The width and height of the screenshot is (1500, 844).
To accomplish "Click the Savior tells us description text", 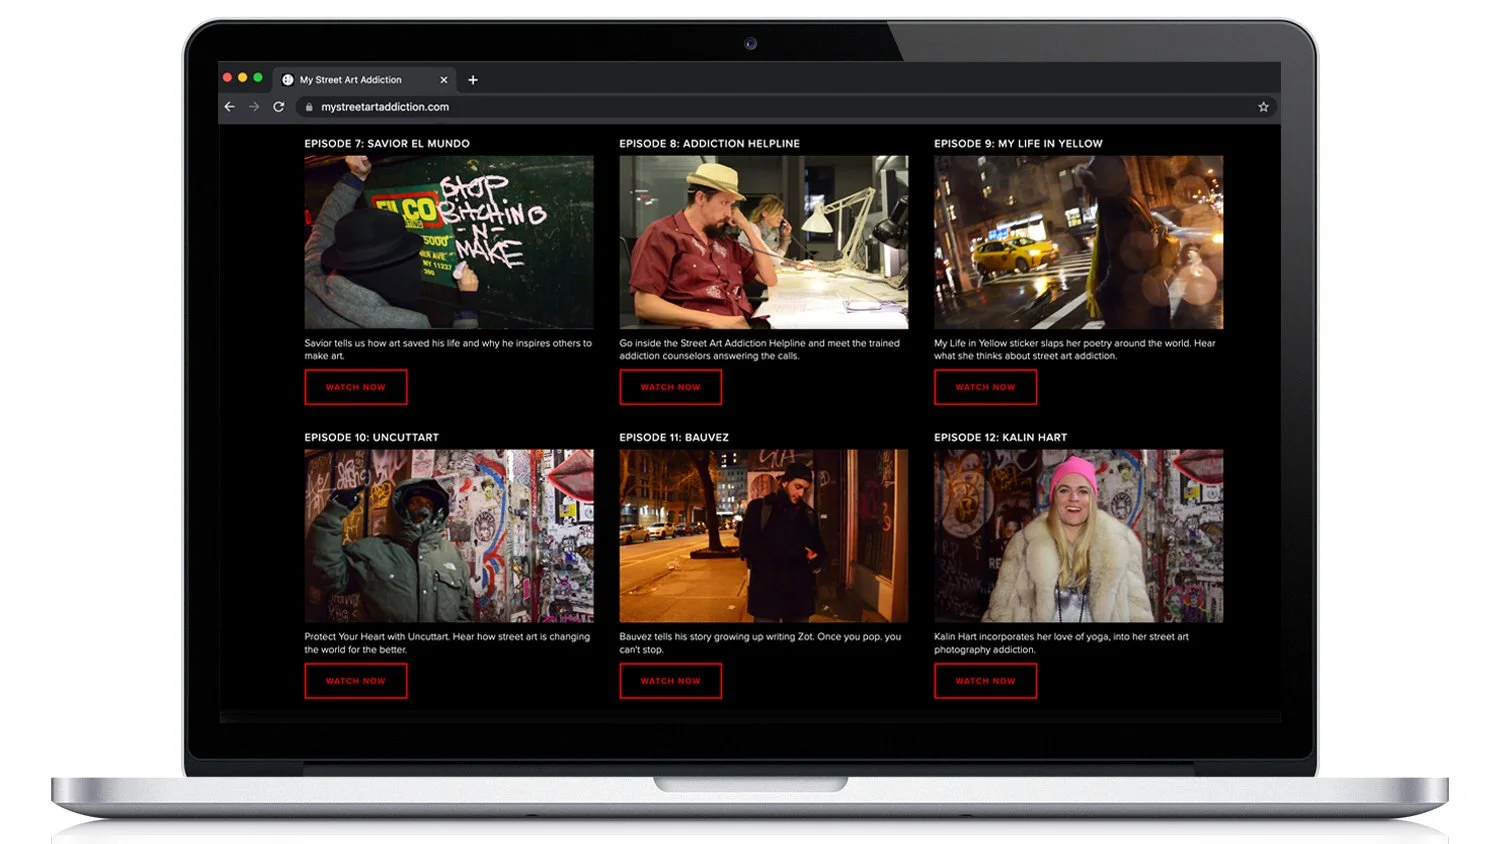I will pos(448,349).
